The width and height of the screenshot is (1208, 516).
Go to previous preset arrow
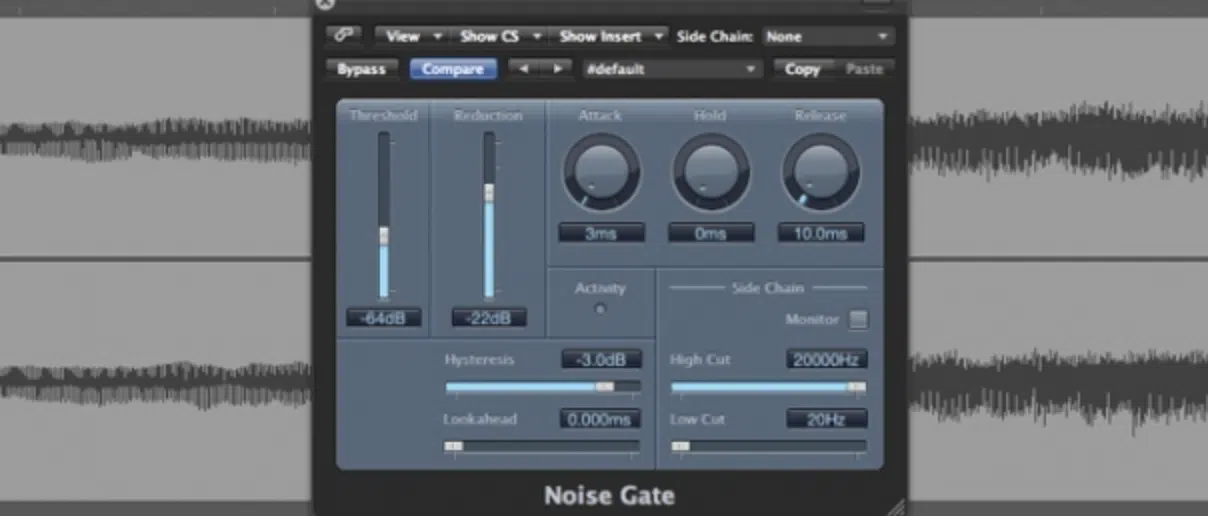[x=523, y=69]
